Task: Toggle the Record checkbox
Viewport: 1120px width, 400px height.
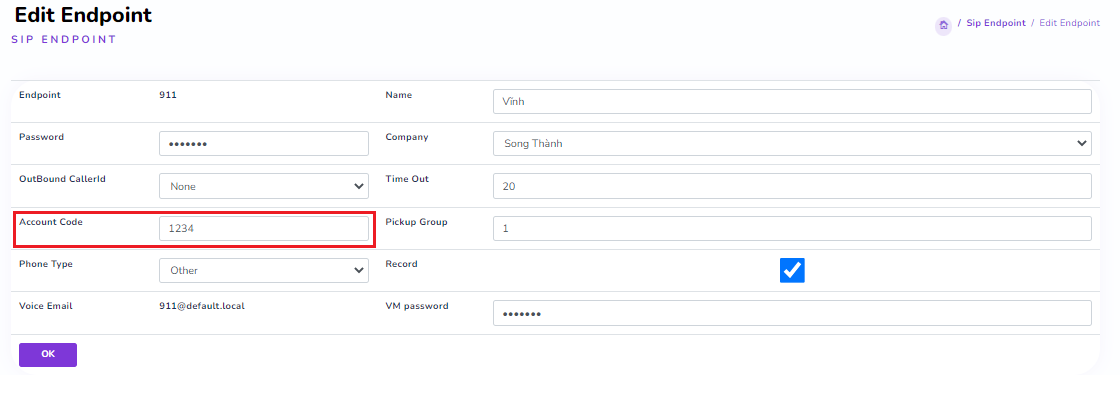Action: (x=792, y=271)
